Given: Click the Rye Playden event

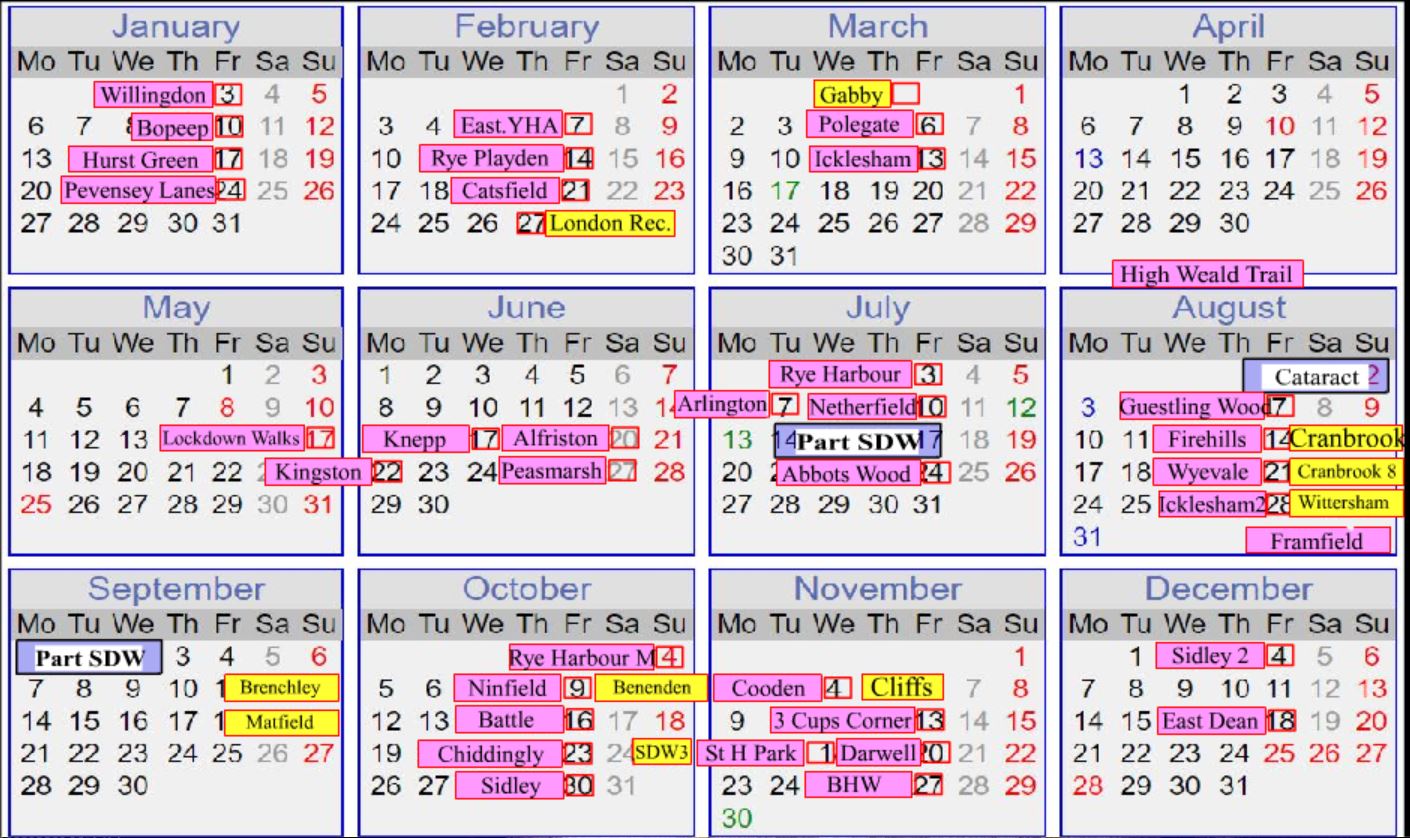Looking at the screenshot, I should (490, 158).
